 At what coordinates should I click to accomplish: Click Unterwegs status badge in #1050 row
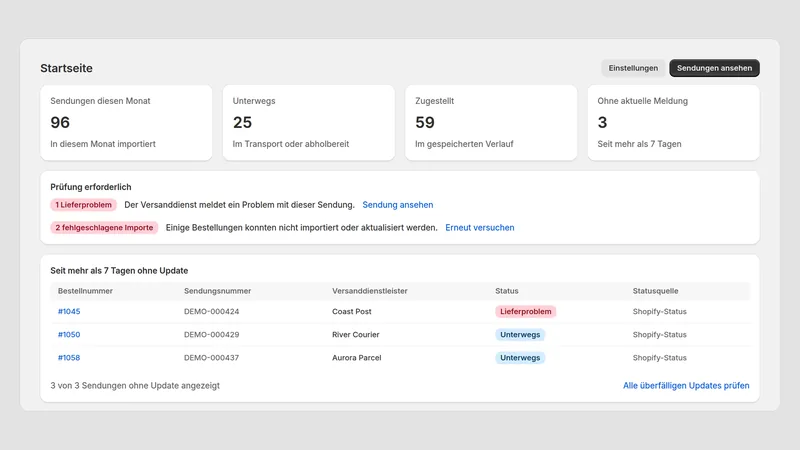click(520, 335)
